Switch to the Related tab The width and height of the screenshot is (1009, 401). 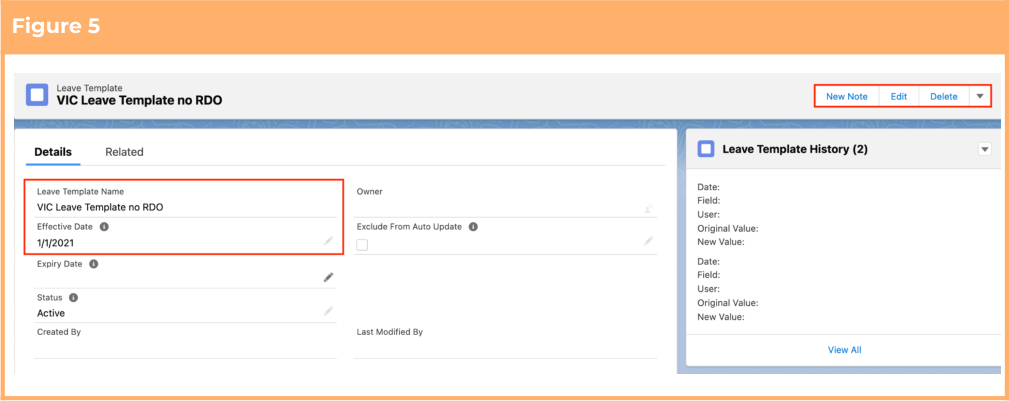(x=124, y=152)
